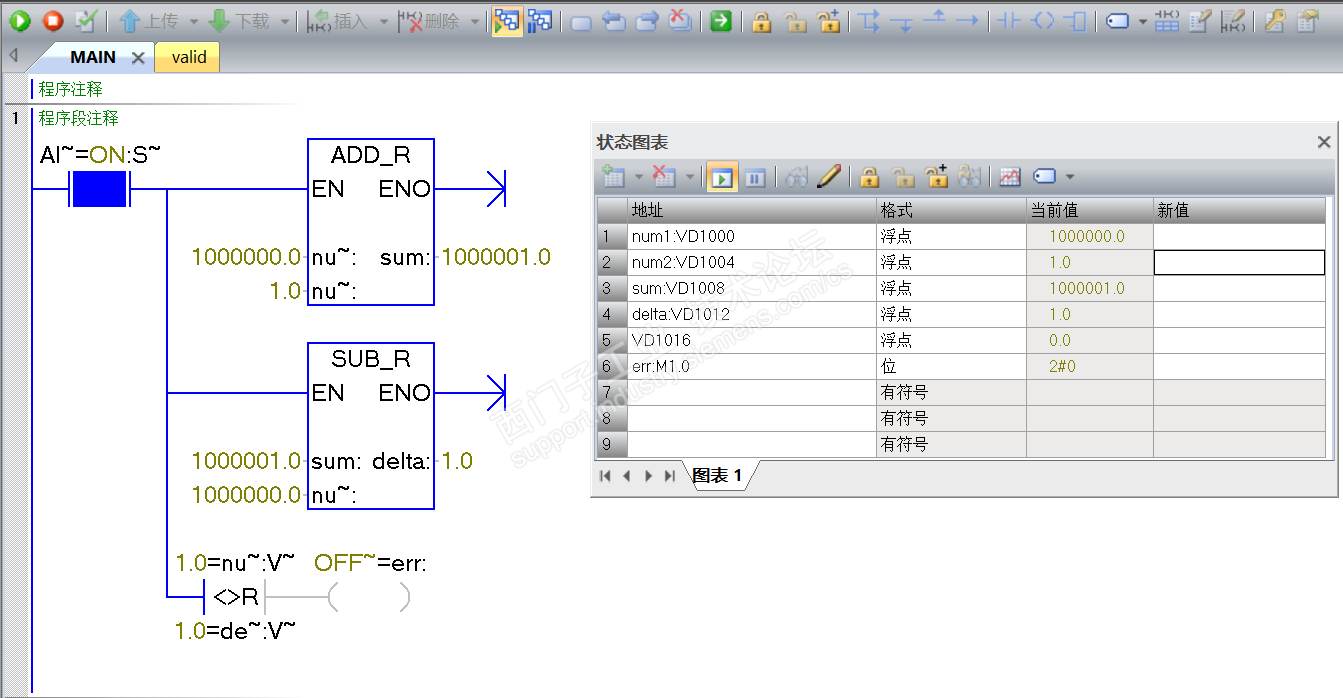Open the symbol tag dropdown in main toolbar
Screen dimensions: 1343x698
pos(1142,21)
